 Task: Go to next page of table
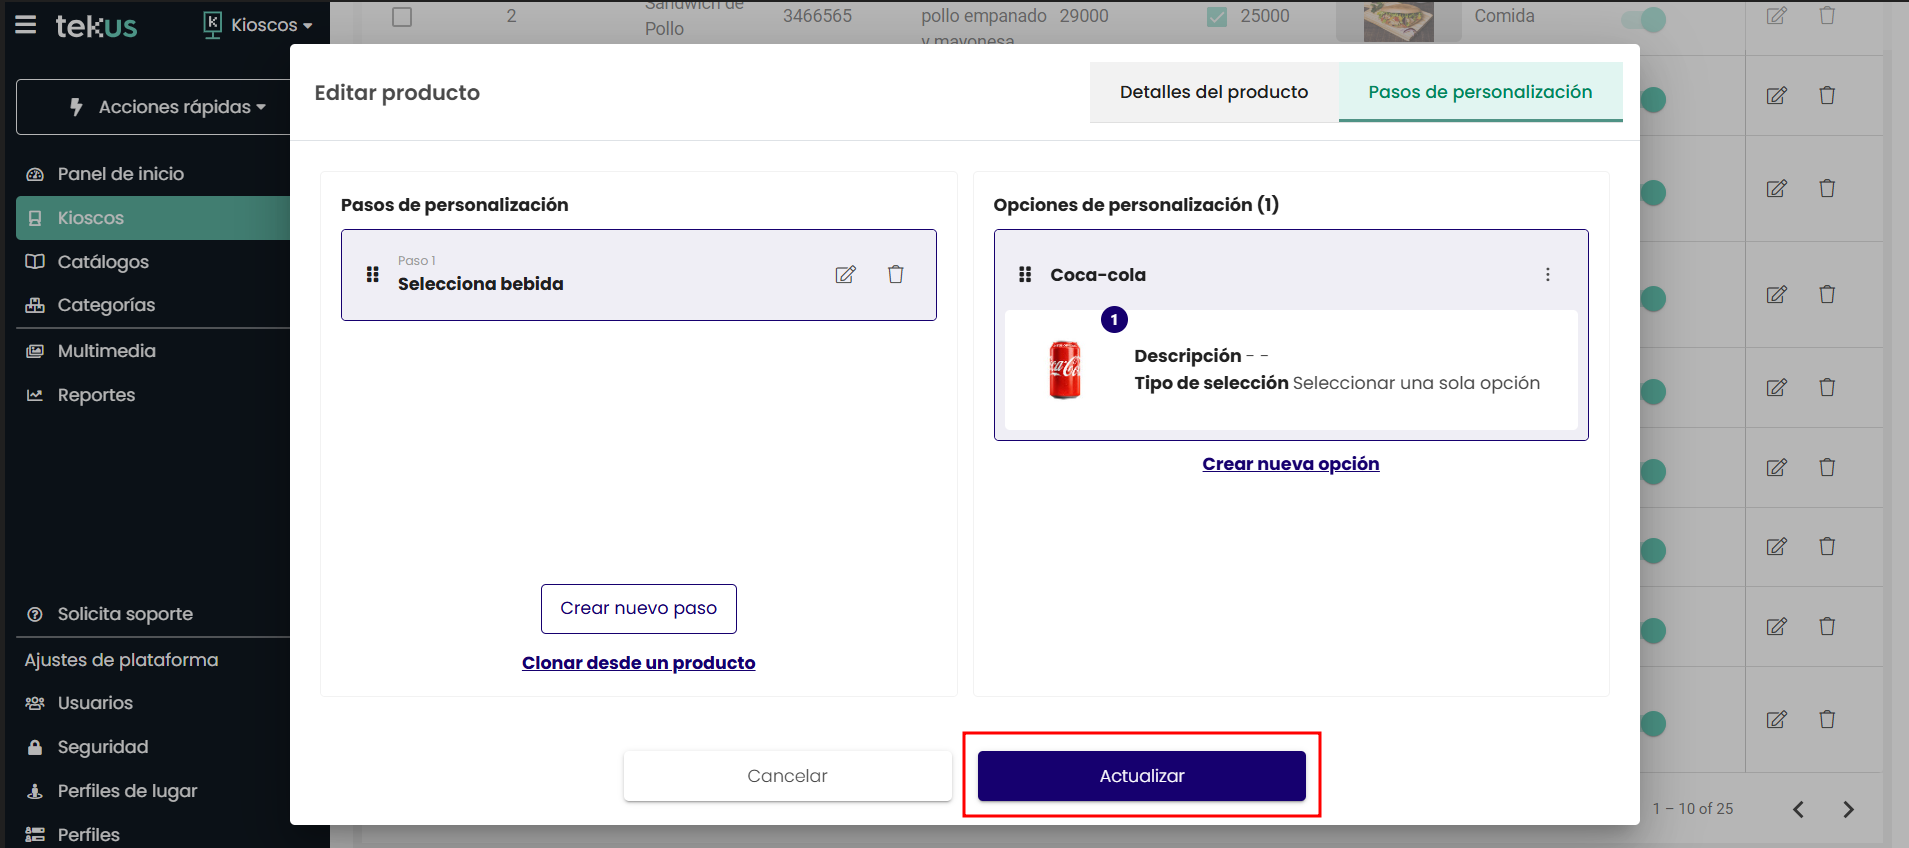pos(1848,809)
